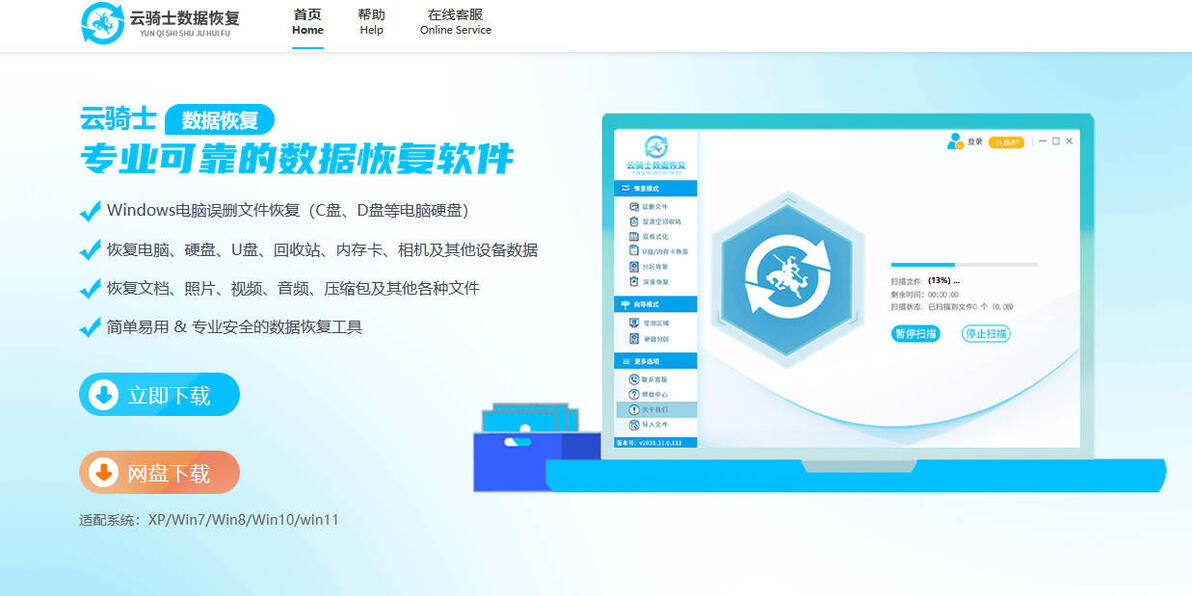
Task: Click the orange badge beside 登录 in preview
Action: (1006, 142)
